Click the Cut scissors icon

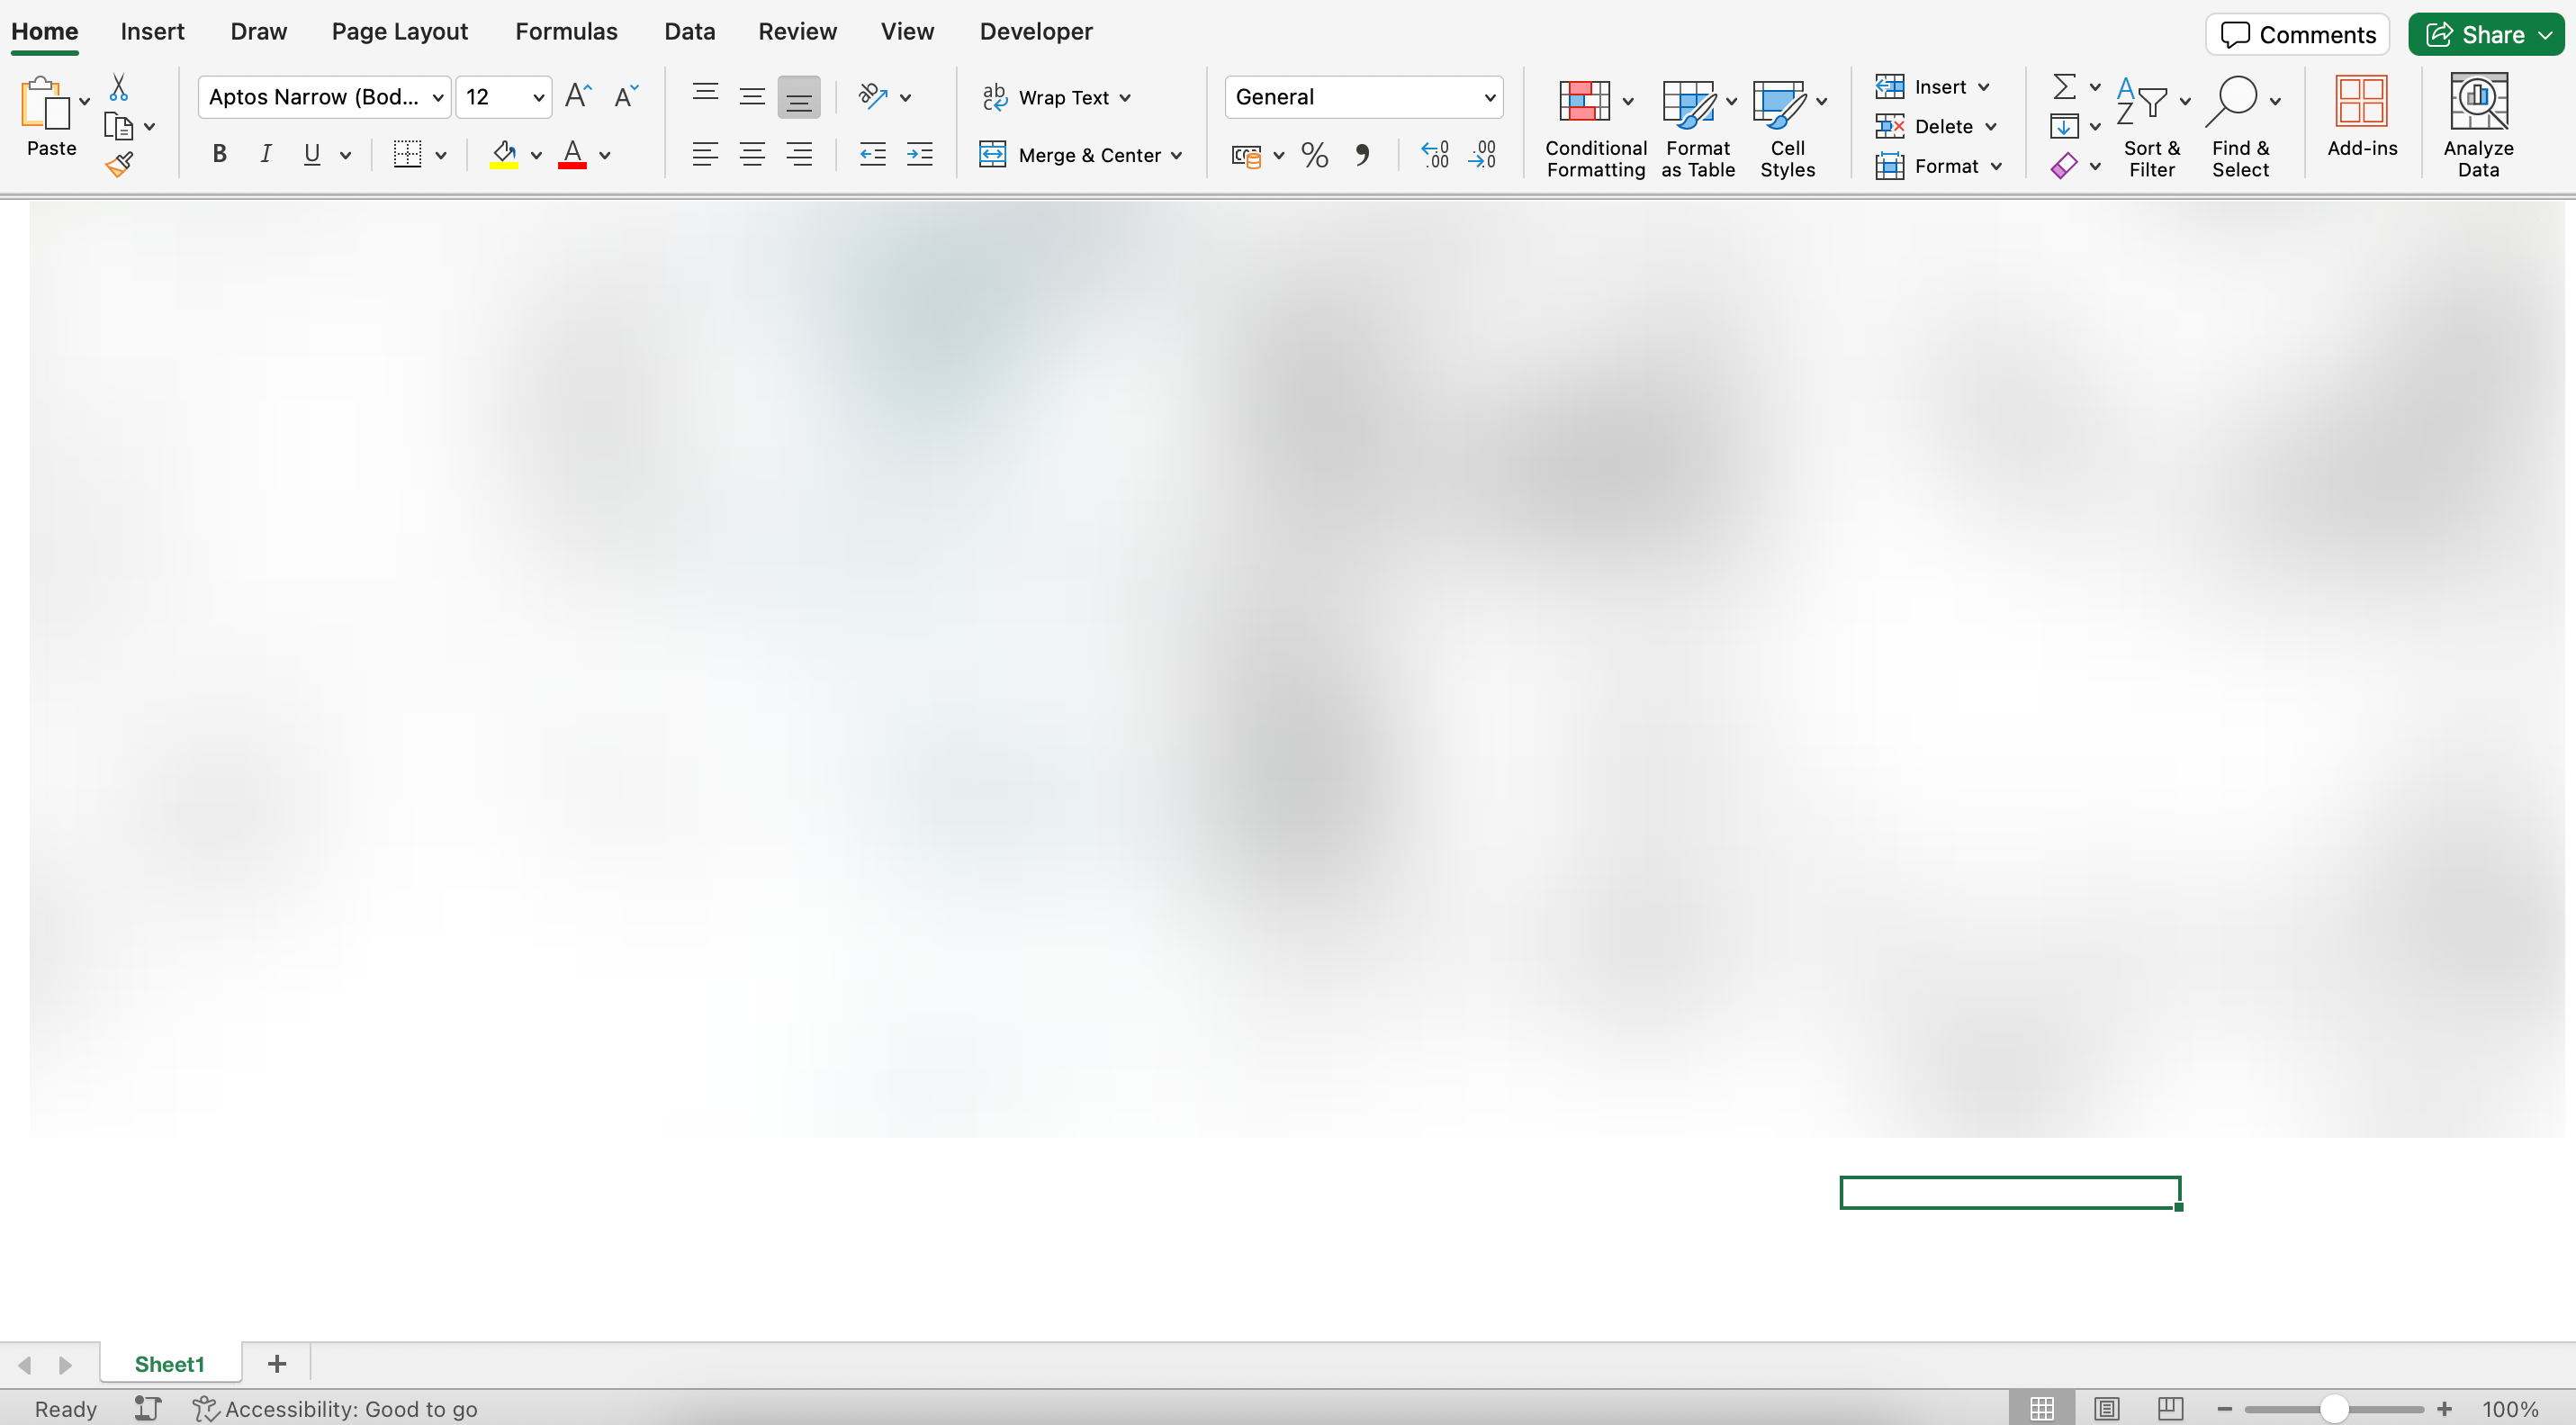(x=119, y=88)
